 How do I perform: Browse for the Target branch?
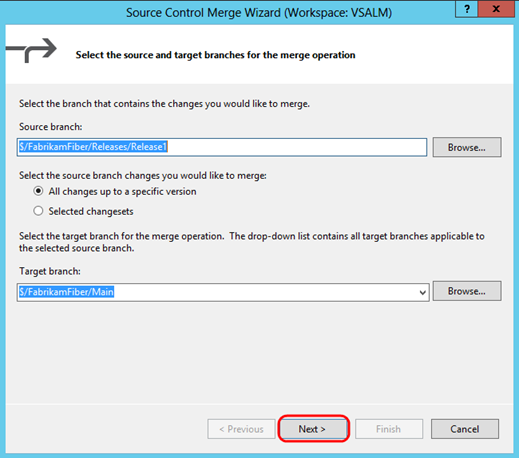(x=467, y=291)
